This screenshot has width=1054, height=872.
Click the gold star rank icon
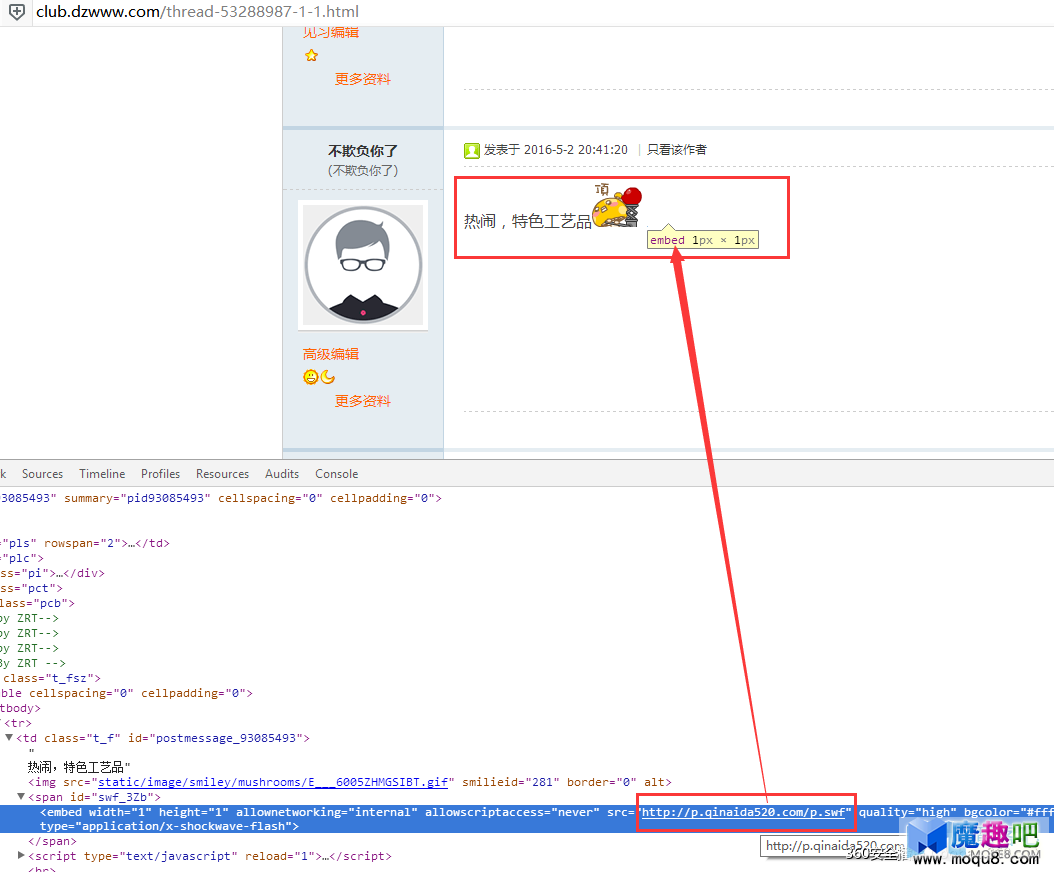311,55
